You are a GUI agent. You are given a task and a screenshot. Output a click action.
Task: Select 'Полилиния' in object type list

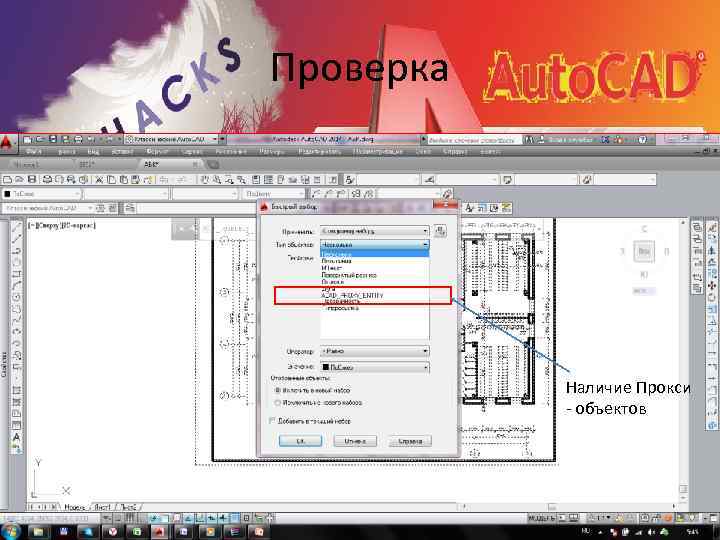(x=337, y=261)
